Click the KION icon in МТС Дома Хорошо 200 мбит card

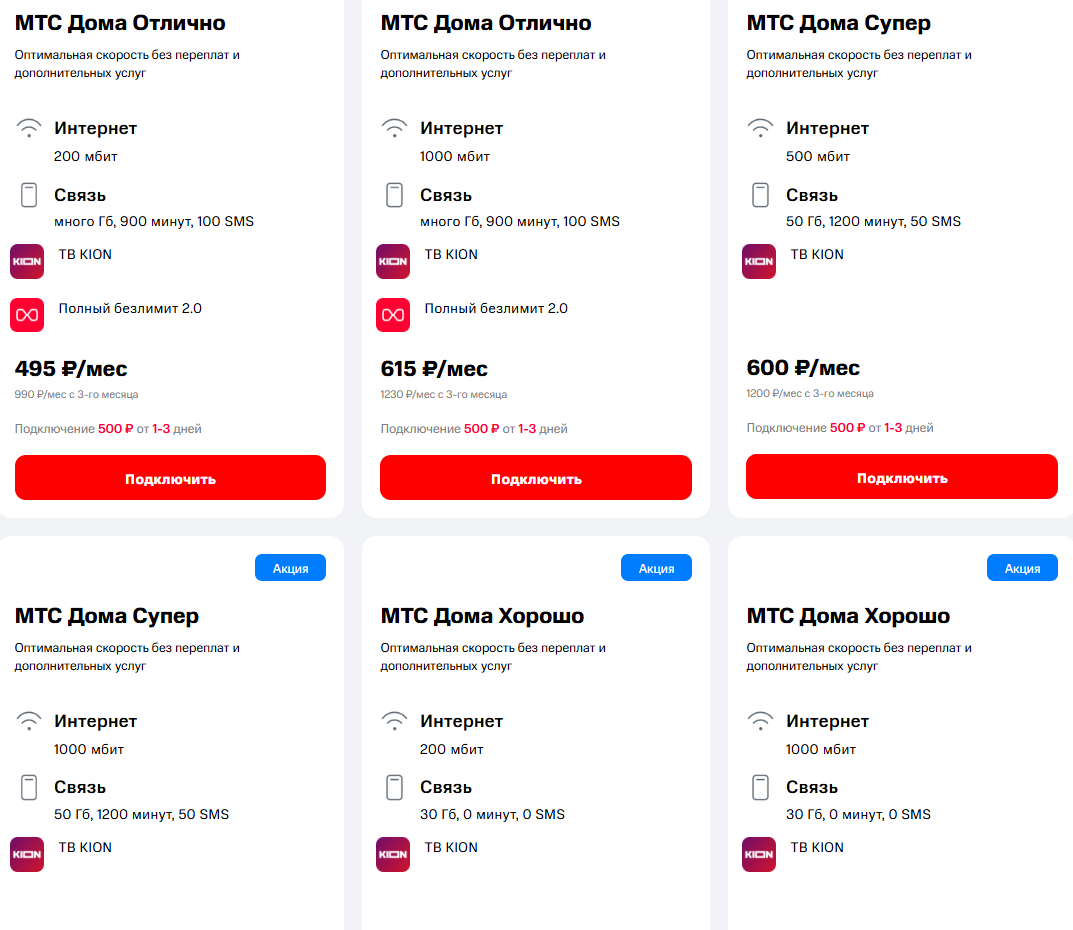(x=393, y=854)
